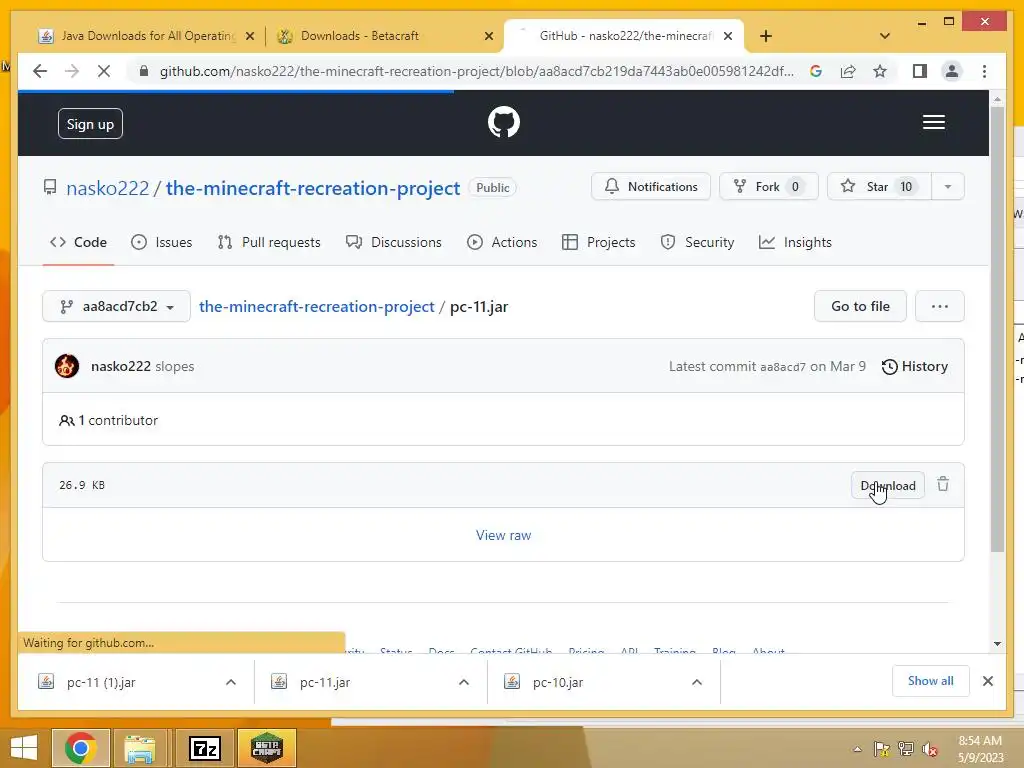Open downloaded pc-11.jar in download bar

click(325, 682)
